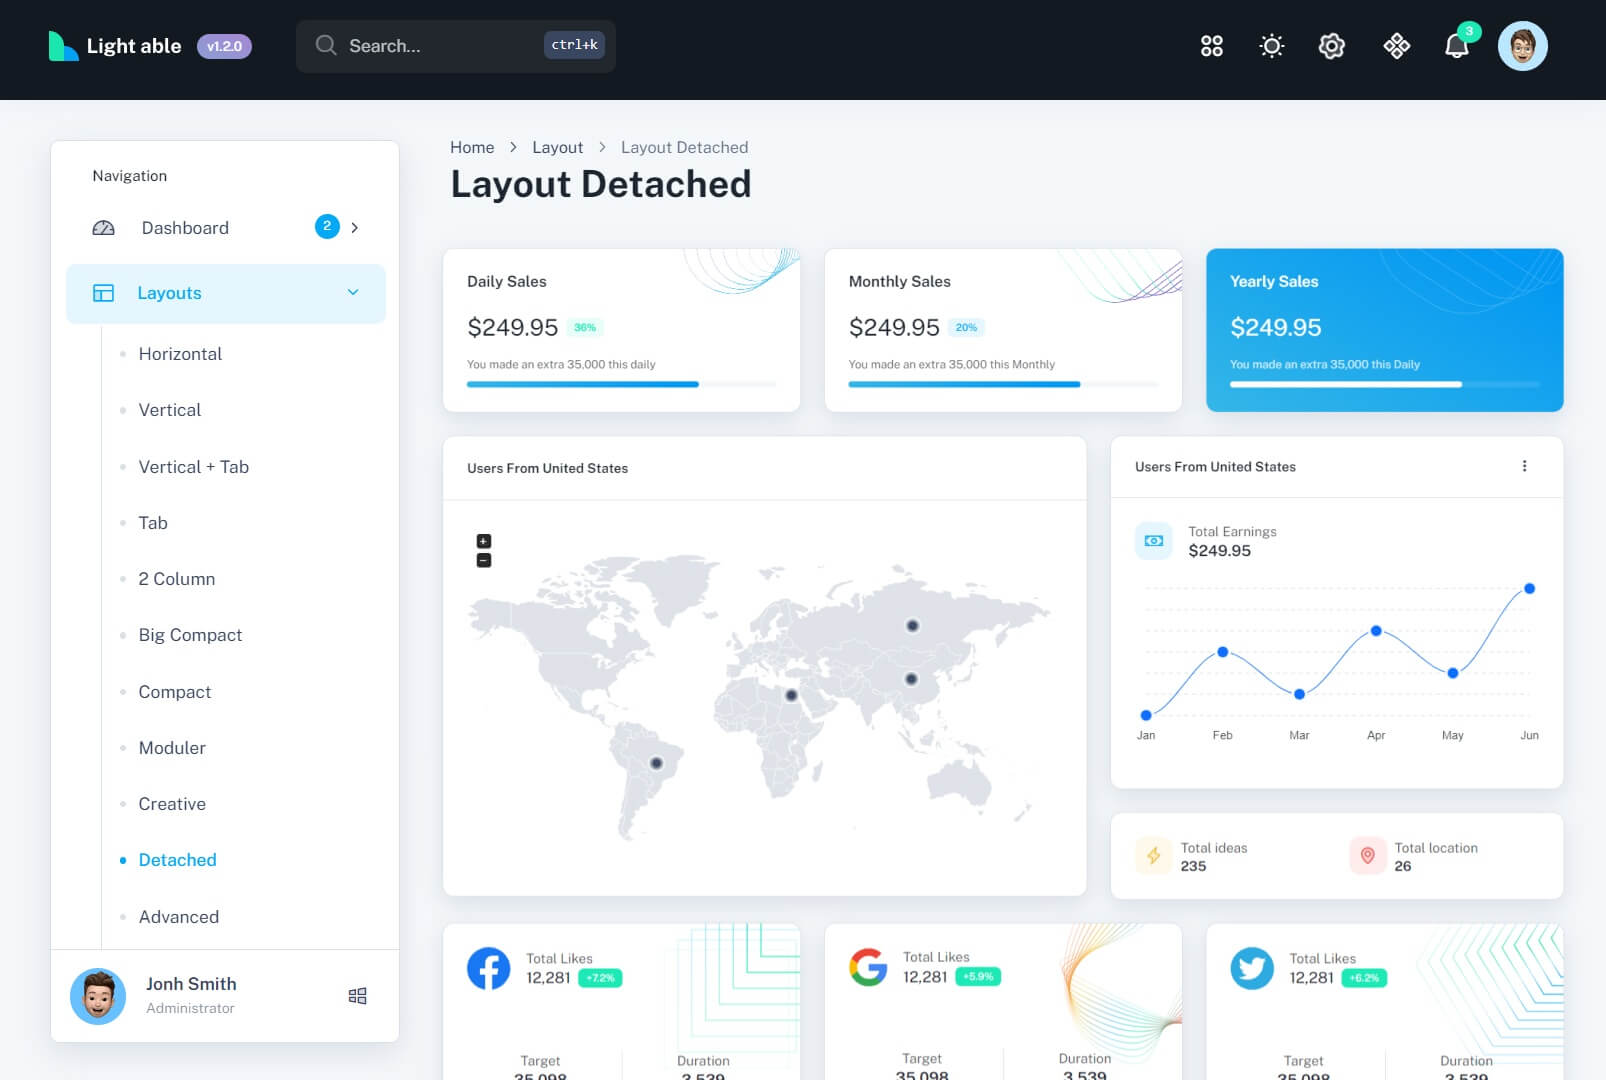Image resolution: width=1606 pixels, height=1080 pixels.
Task: Open settings gear icon in header
Action: coord(1331,46)
